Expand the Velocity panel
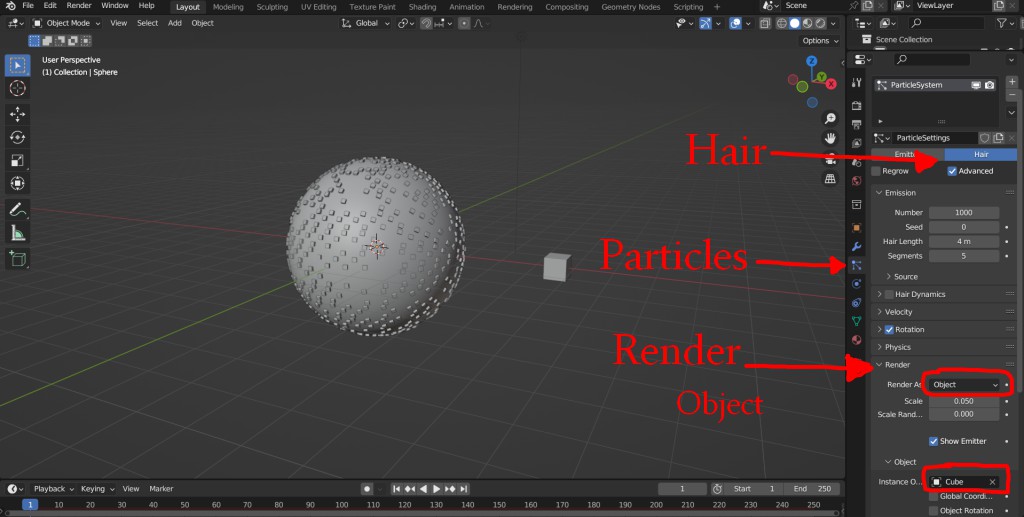The image size is (1024, 517). coord(899,312)
